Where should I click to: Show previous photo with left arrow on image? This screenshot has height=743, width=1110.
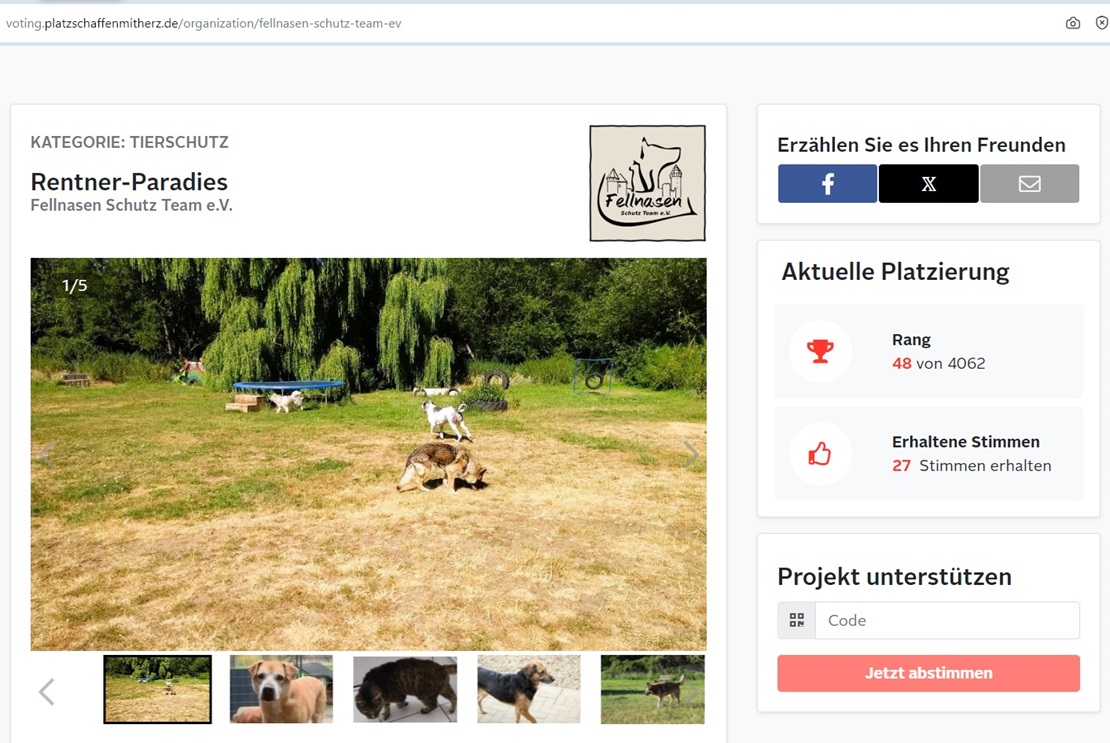47,454
